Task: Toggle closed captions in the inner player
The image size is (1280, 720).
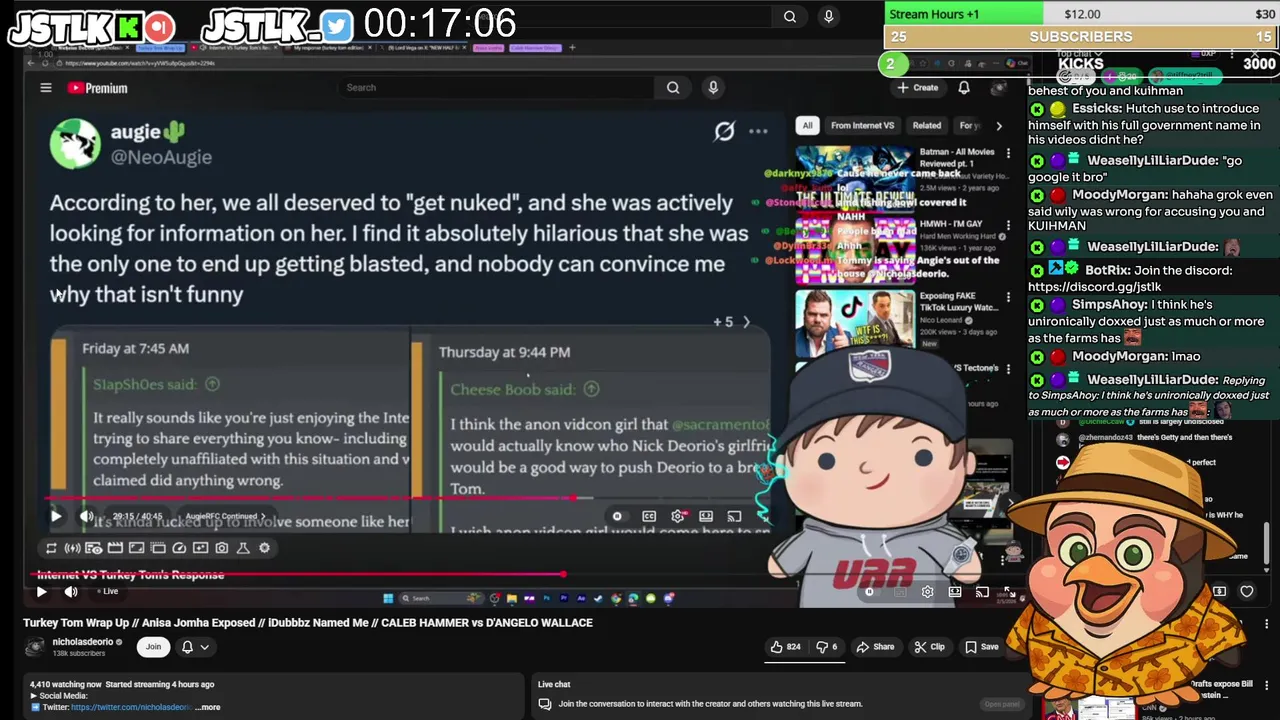Action: point(649,516)
